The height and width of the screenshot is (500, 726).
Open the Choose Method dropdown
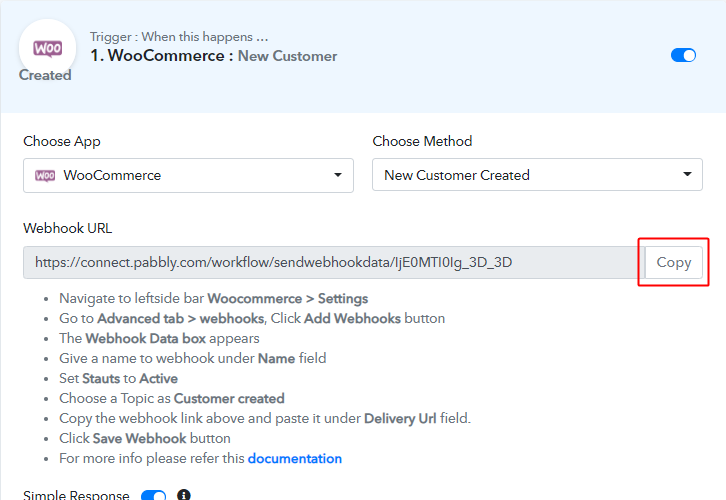[537, 175]
